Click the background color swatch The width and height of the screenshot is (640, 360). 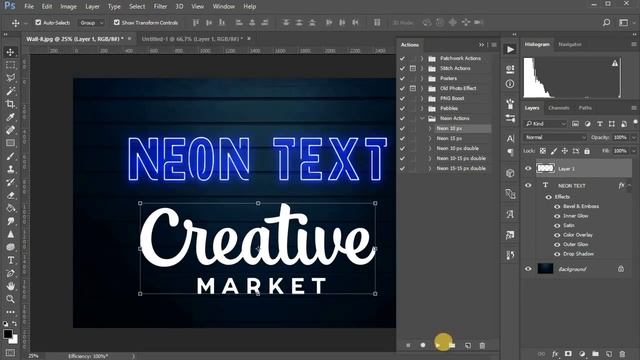point(14,339)
